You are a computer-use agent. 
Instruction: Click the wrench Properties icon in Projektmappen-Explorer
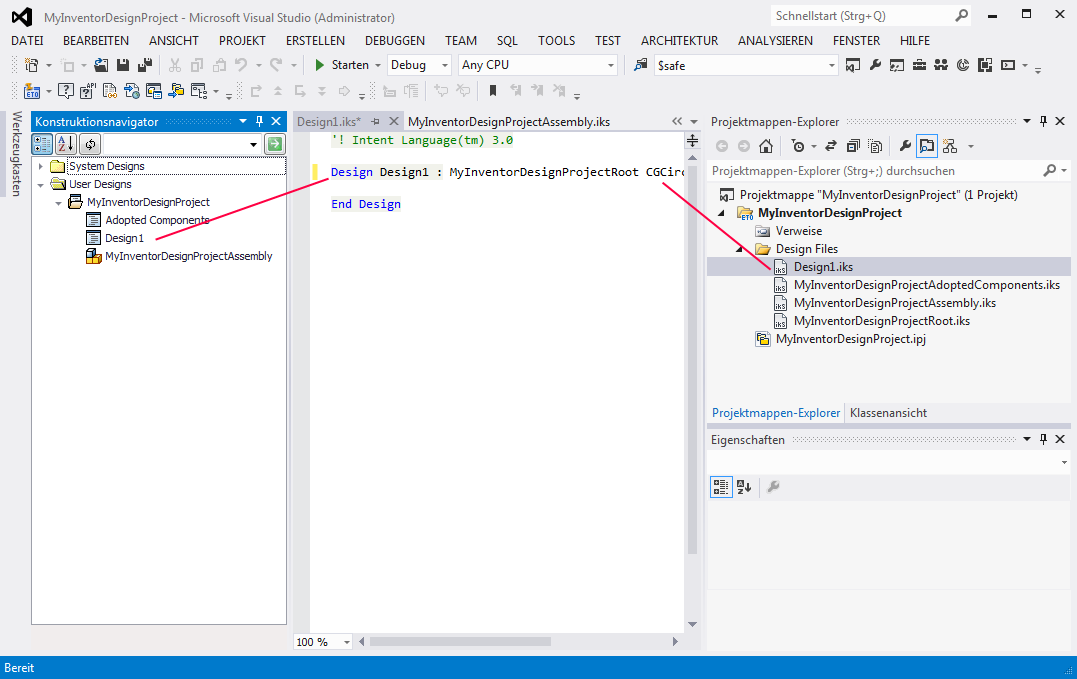click(905, 146)
